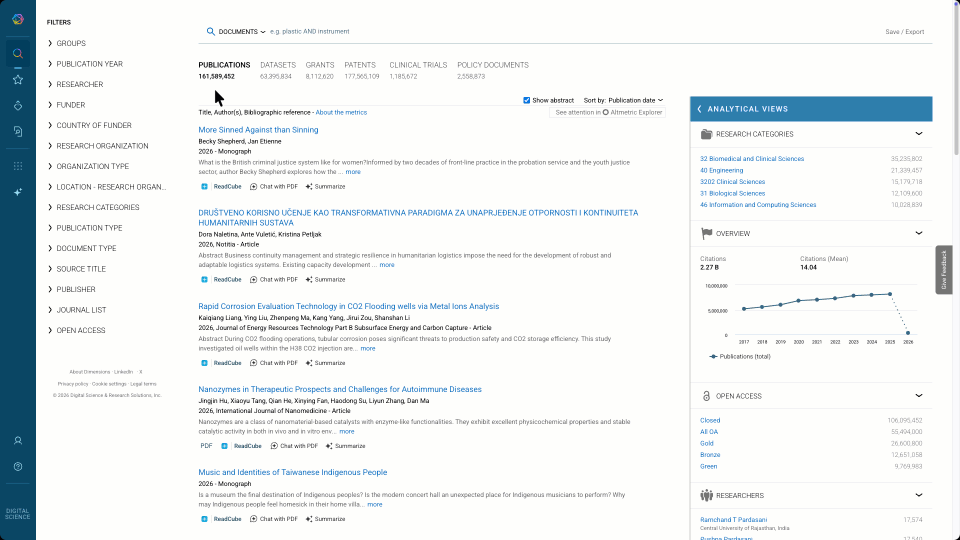This screenshot has width=960, height=540.
Task: Open favorites star in left sidebar
Action: (x=18, y=80)
